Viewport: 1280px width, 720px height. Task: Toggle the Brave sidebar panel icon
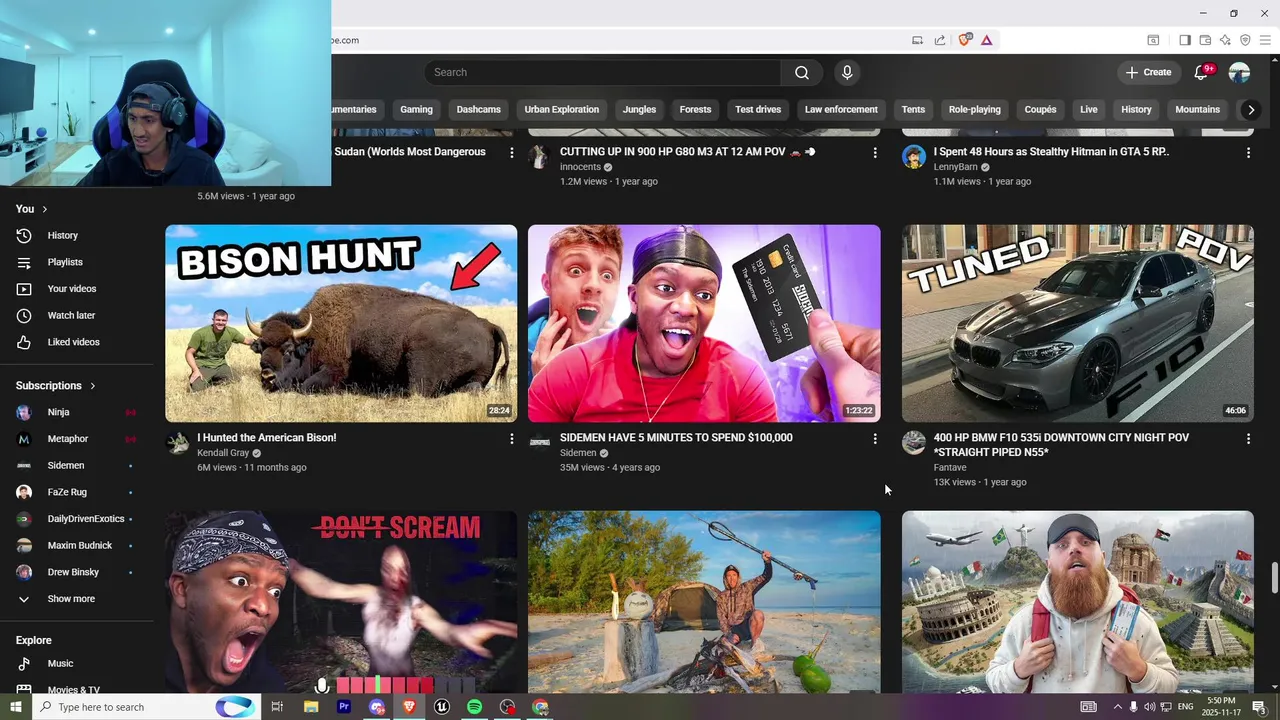pos(1185,40)
